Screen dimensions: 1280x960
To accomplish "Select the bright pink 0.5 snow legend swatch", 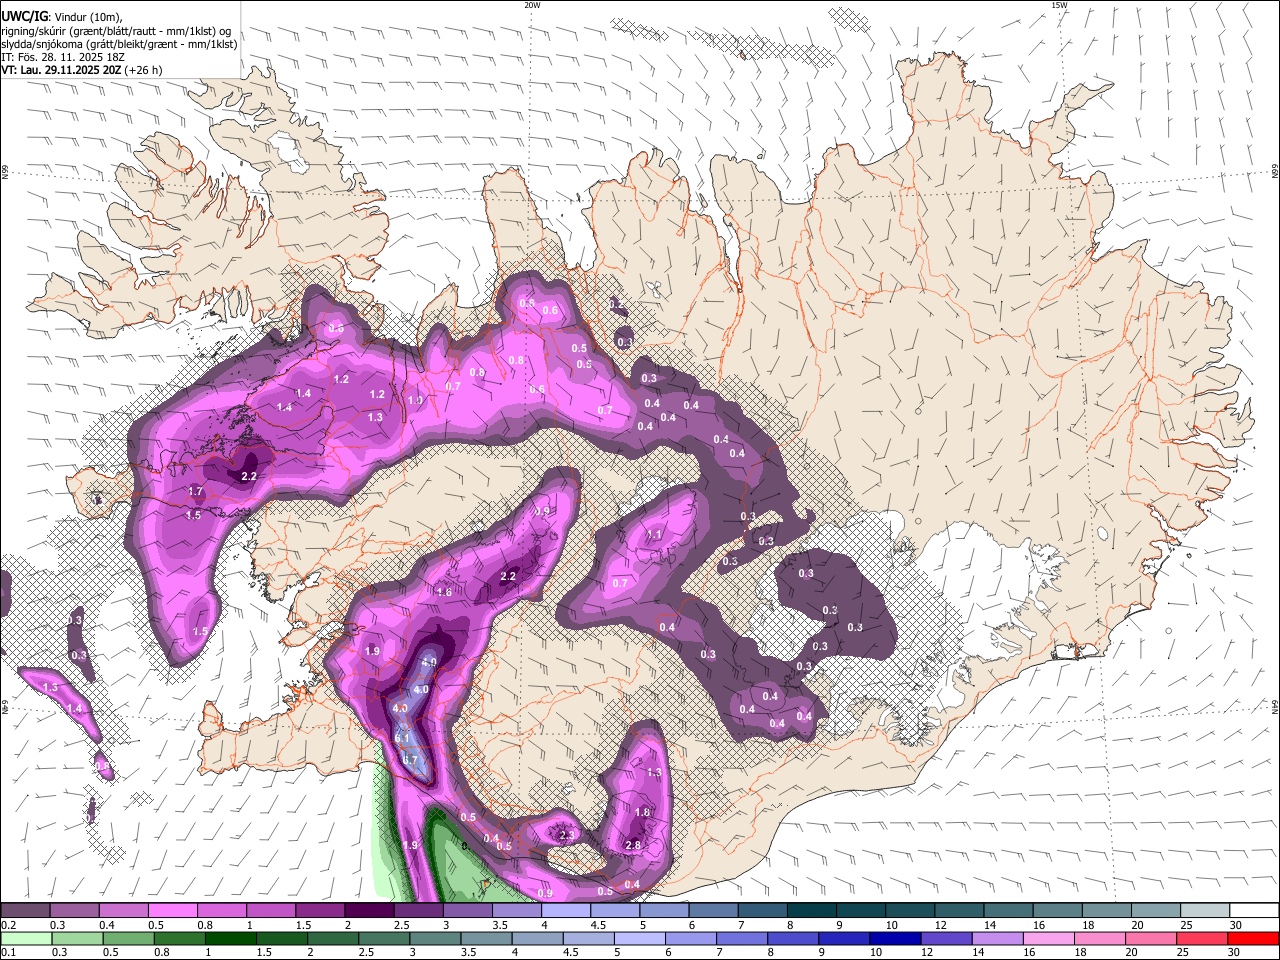I will 172,911.
